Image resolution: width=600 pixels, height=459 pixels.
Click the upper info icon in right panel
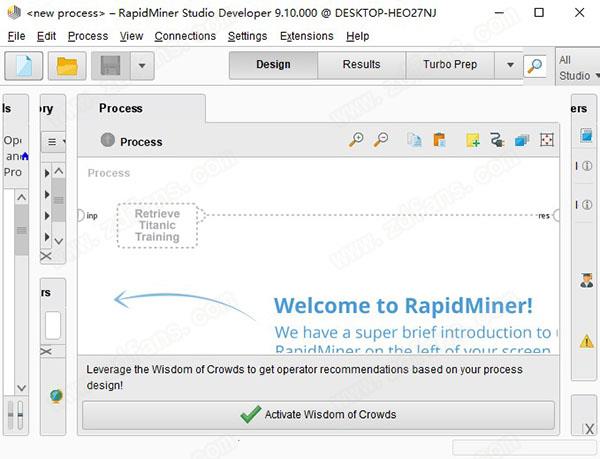click(587, 166)
